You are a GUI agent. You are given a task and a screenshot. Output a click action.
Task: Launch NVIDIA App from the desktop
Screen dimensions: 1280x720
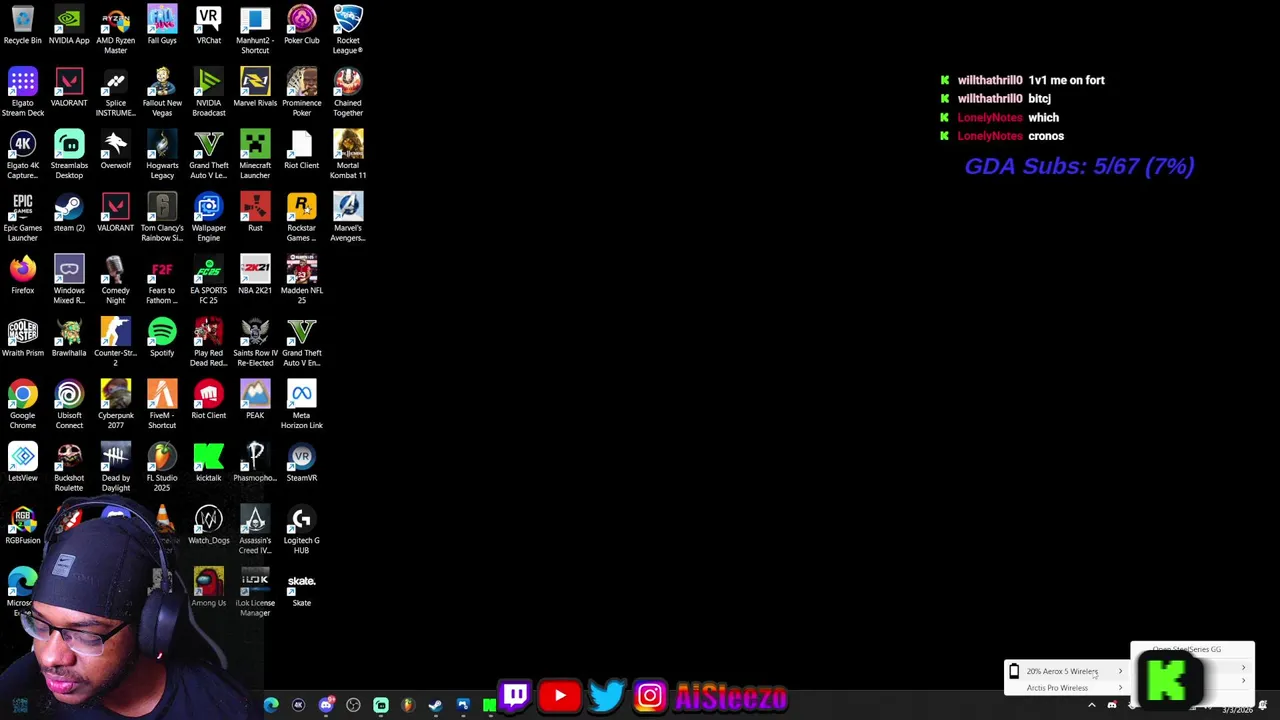click(x=69, y=26)
